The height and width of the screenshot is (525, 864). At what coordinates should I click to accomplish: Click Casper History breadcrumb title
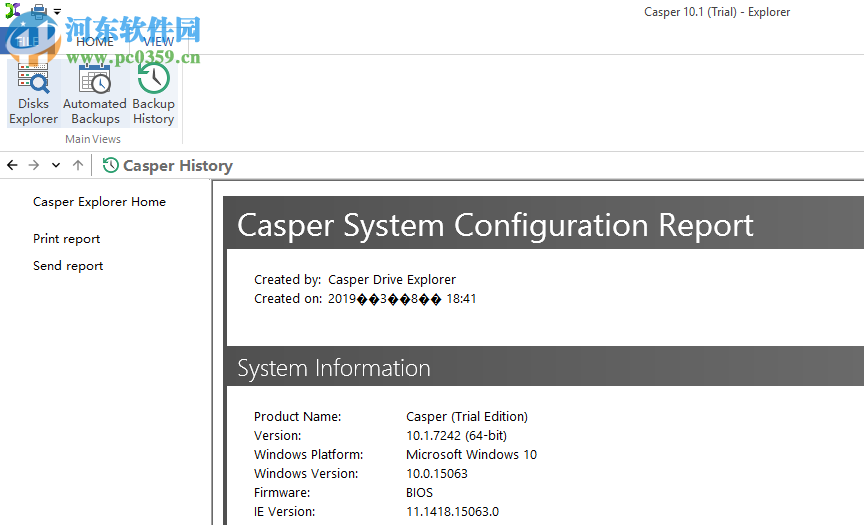177,165
